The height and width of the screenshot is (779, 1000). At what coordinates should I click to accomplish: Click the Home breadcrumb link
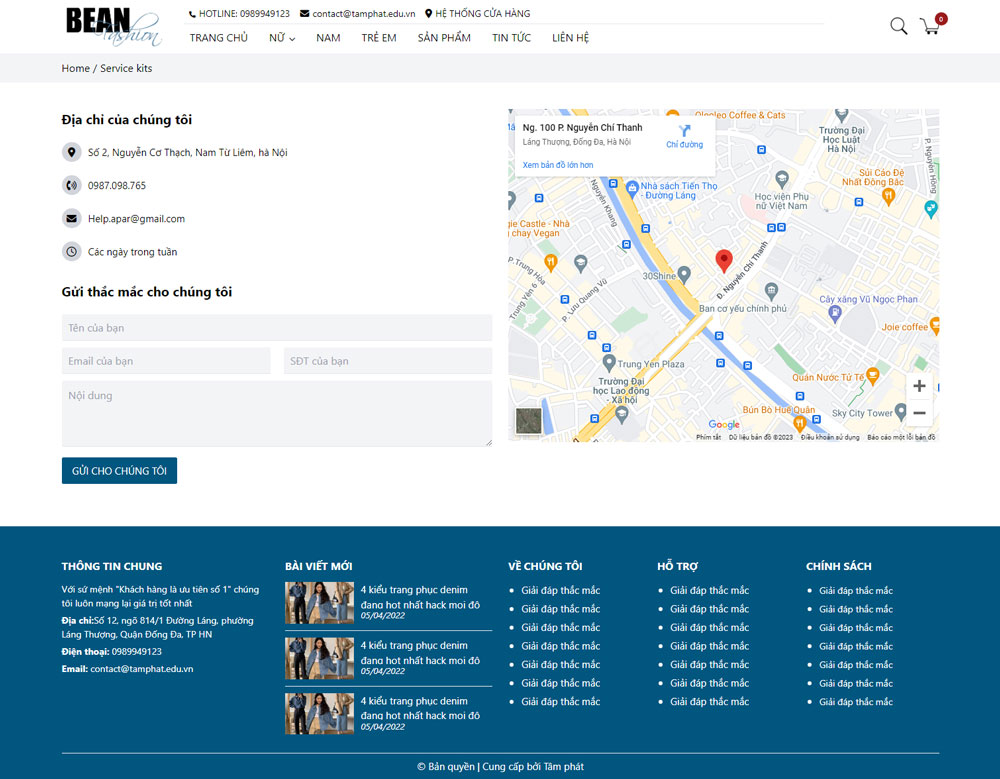(75, 68)
